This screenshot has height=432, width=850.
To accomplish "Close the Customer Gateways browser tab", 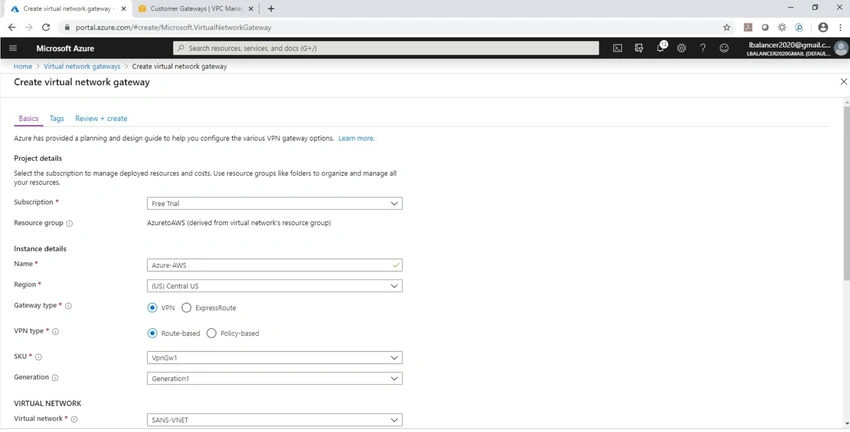I will pos(251,9).
